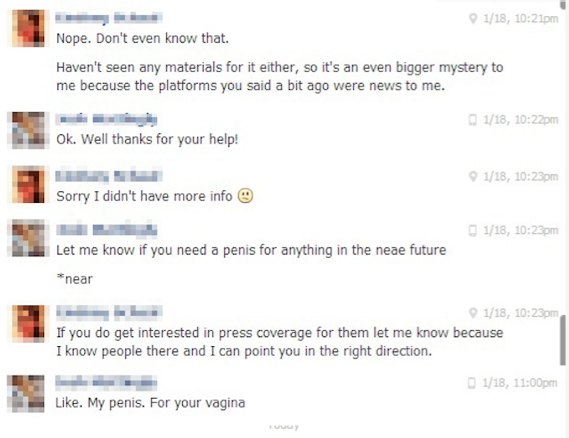Open sender name above 'Let me know if' message
Image resolution: width=569 pixels, height=438 pixels.
(106, 230)
